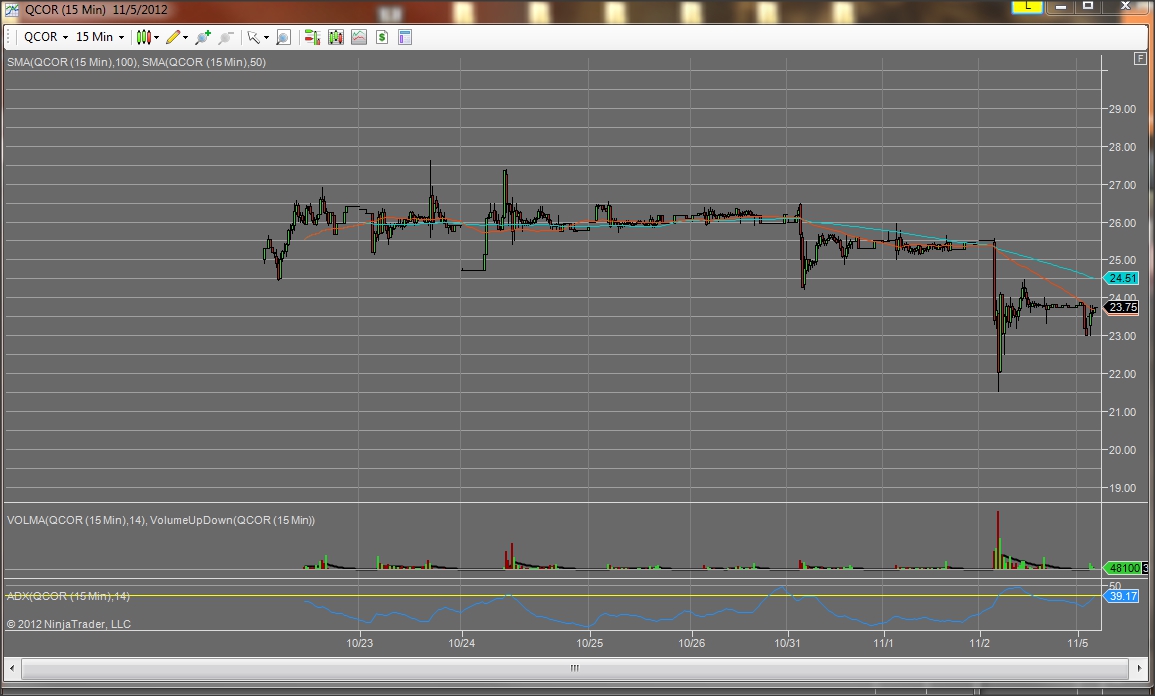Viewport: 1155px width, 696px height.
Task: Click the left arrow of horizontal scrollbar
Action: pos(12,669)
